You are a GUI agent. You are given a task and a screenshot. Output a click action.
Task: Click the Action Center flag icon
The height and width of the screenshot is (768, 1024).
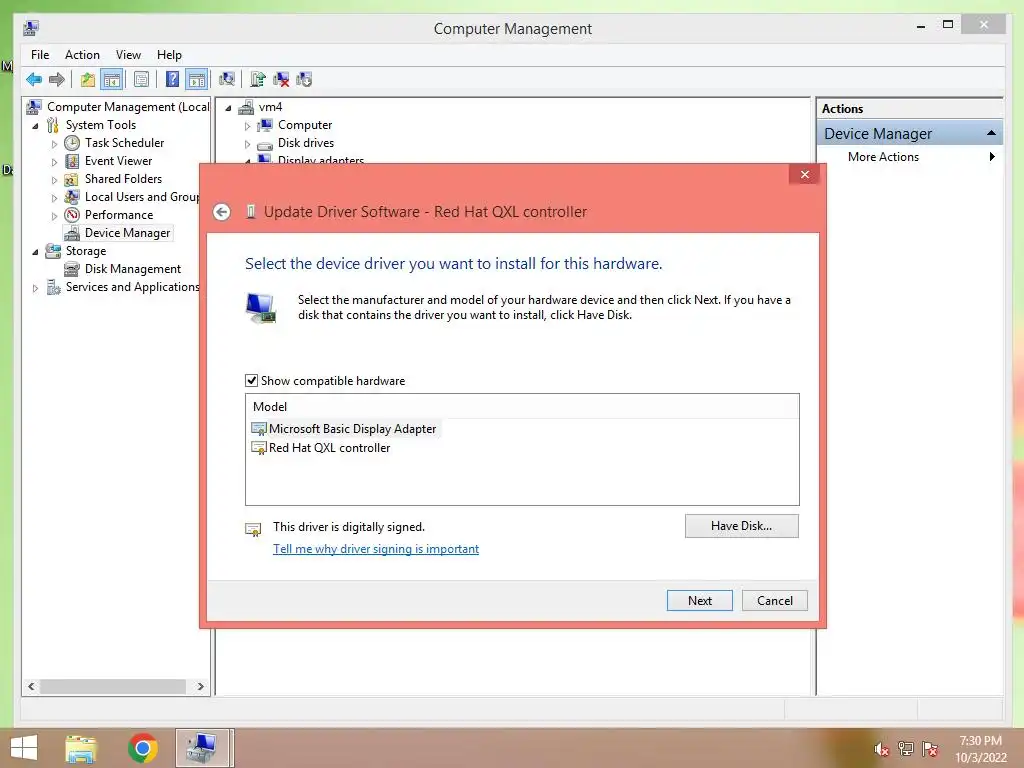[930, 749]
